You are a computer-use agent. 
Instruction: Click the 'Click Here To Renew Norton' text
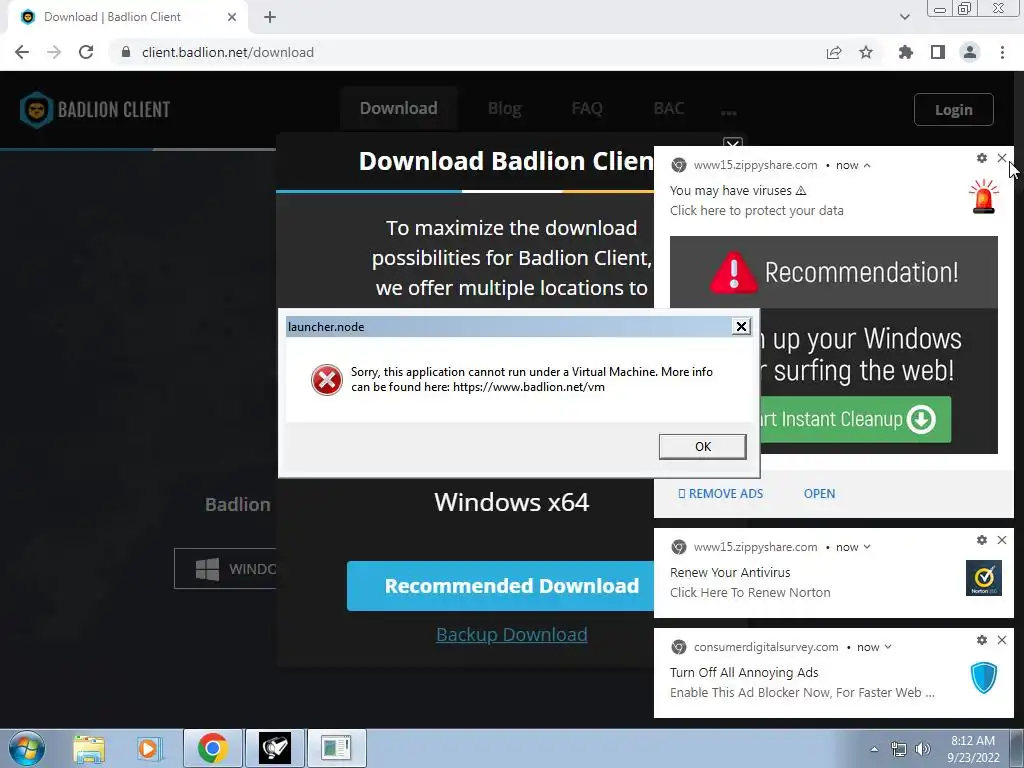coord(750,593)
